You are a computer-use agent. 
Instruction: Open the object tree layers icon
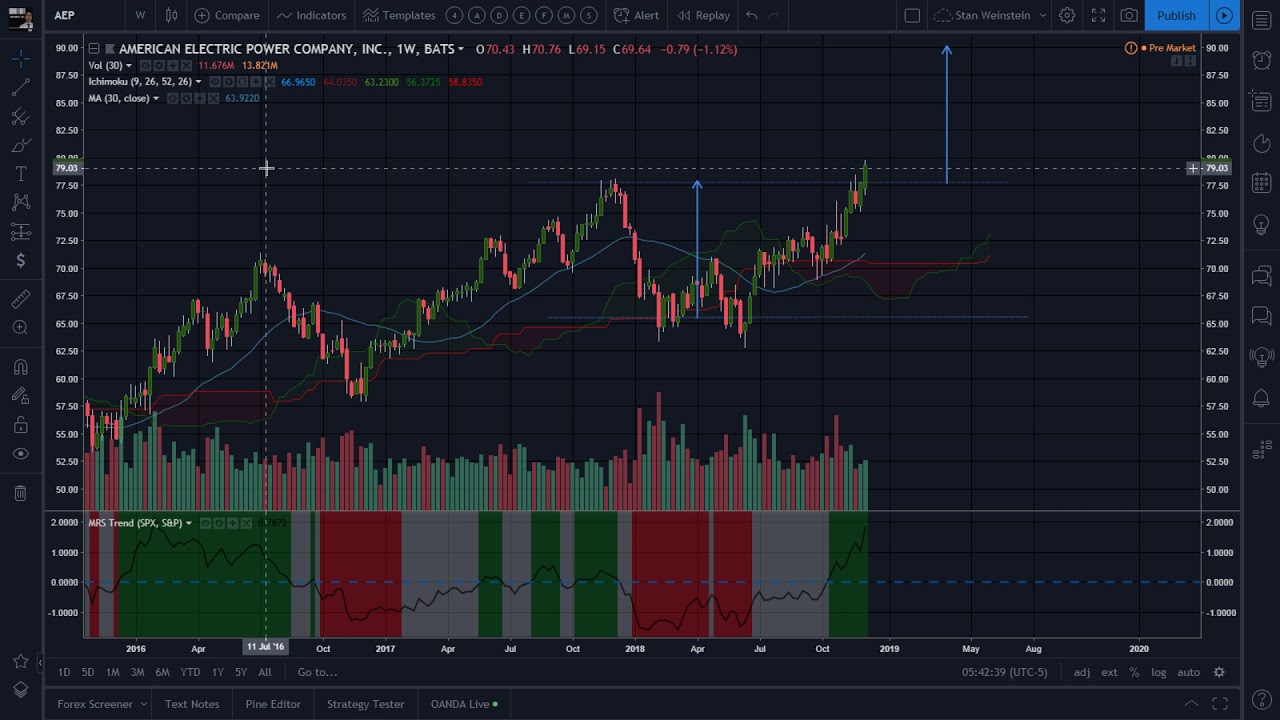coord(20,690)
